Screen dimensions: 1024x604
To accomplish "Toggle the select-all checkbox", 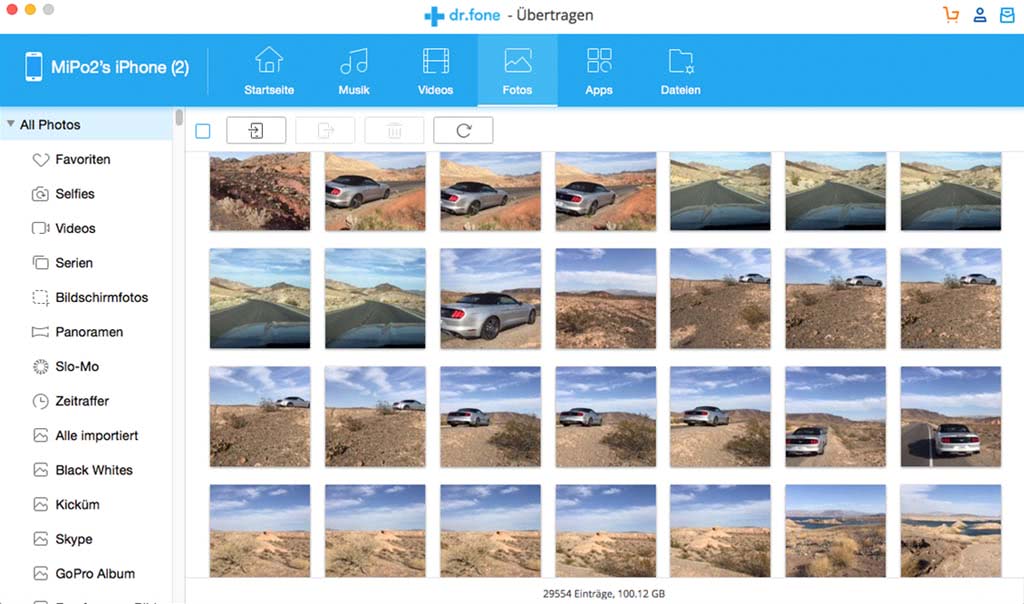I will [x=203, y=131].
